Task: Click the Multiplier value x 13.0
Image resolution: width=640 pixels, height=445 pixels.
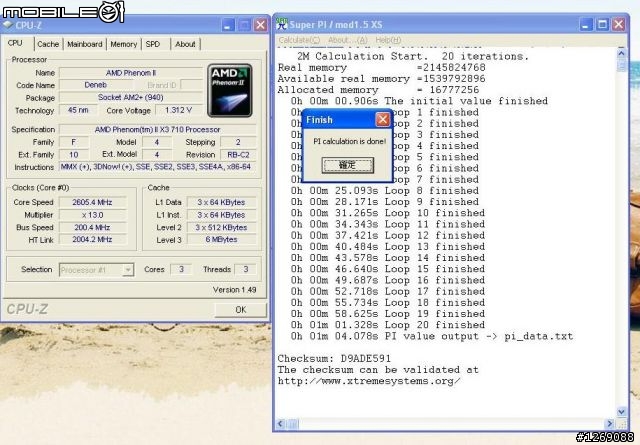Action: [x=92, y=215]
